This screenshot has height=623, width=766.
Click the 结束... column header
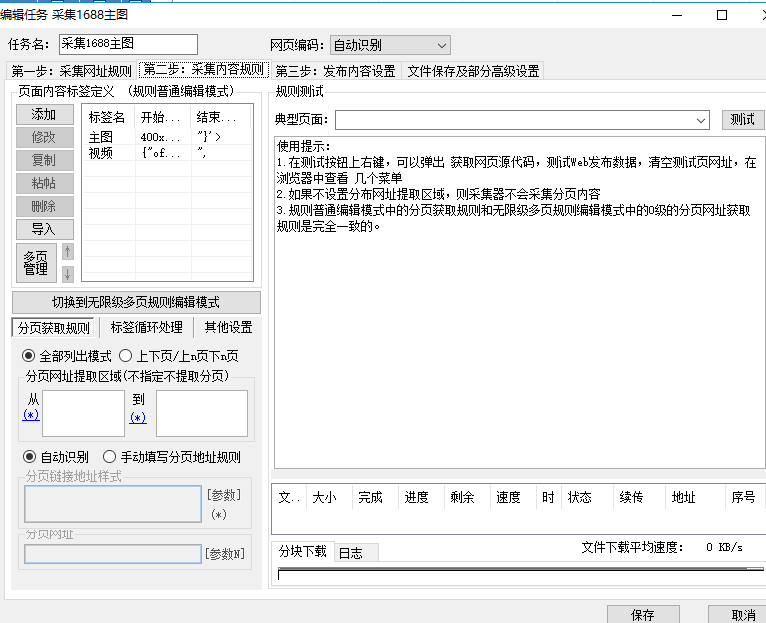220,117
